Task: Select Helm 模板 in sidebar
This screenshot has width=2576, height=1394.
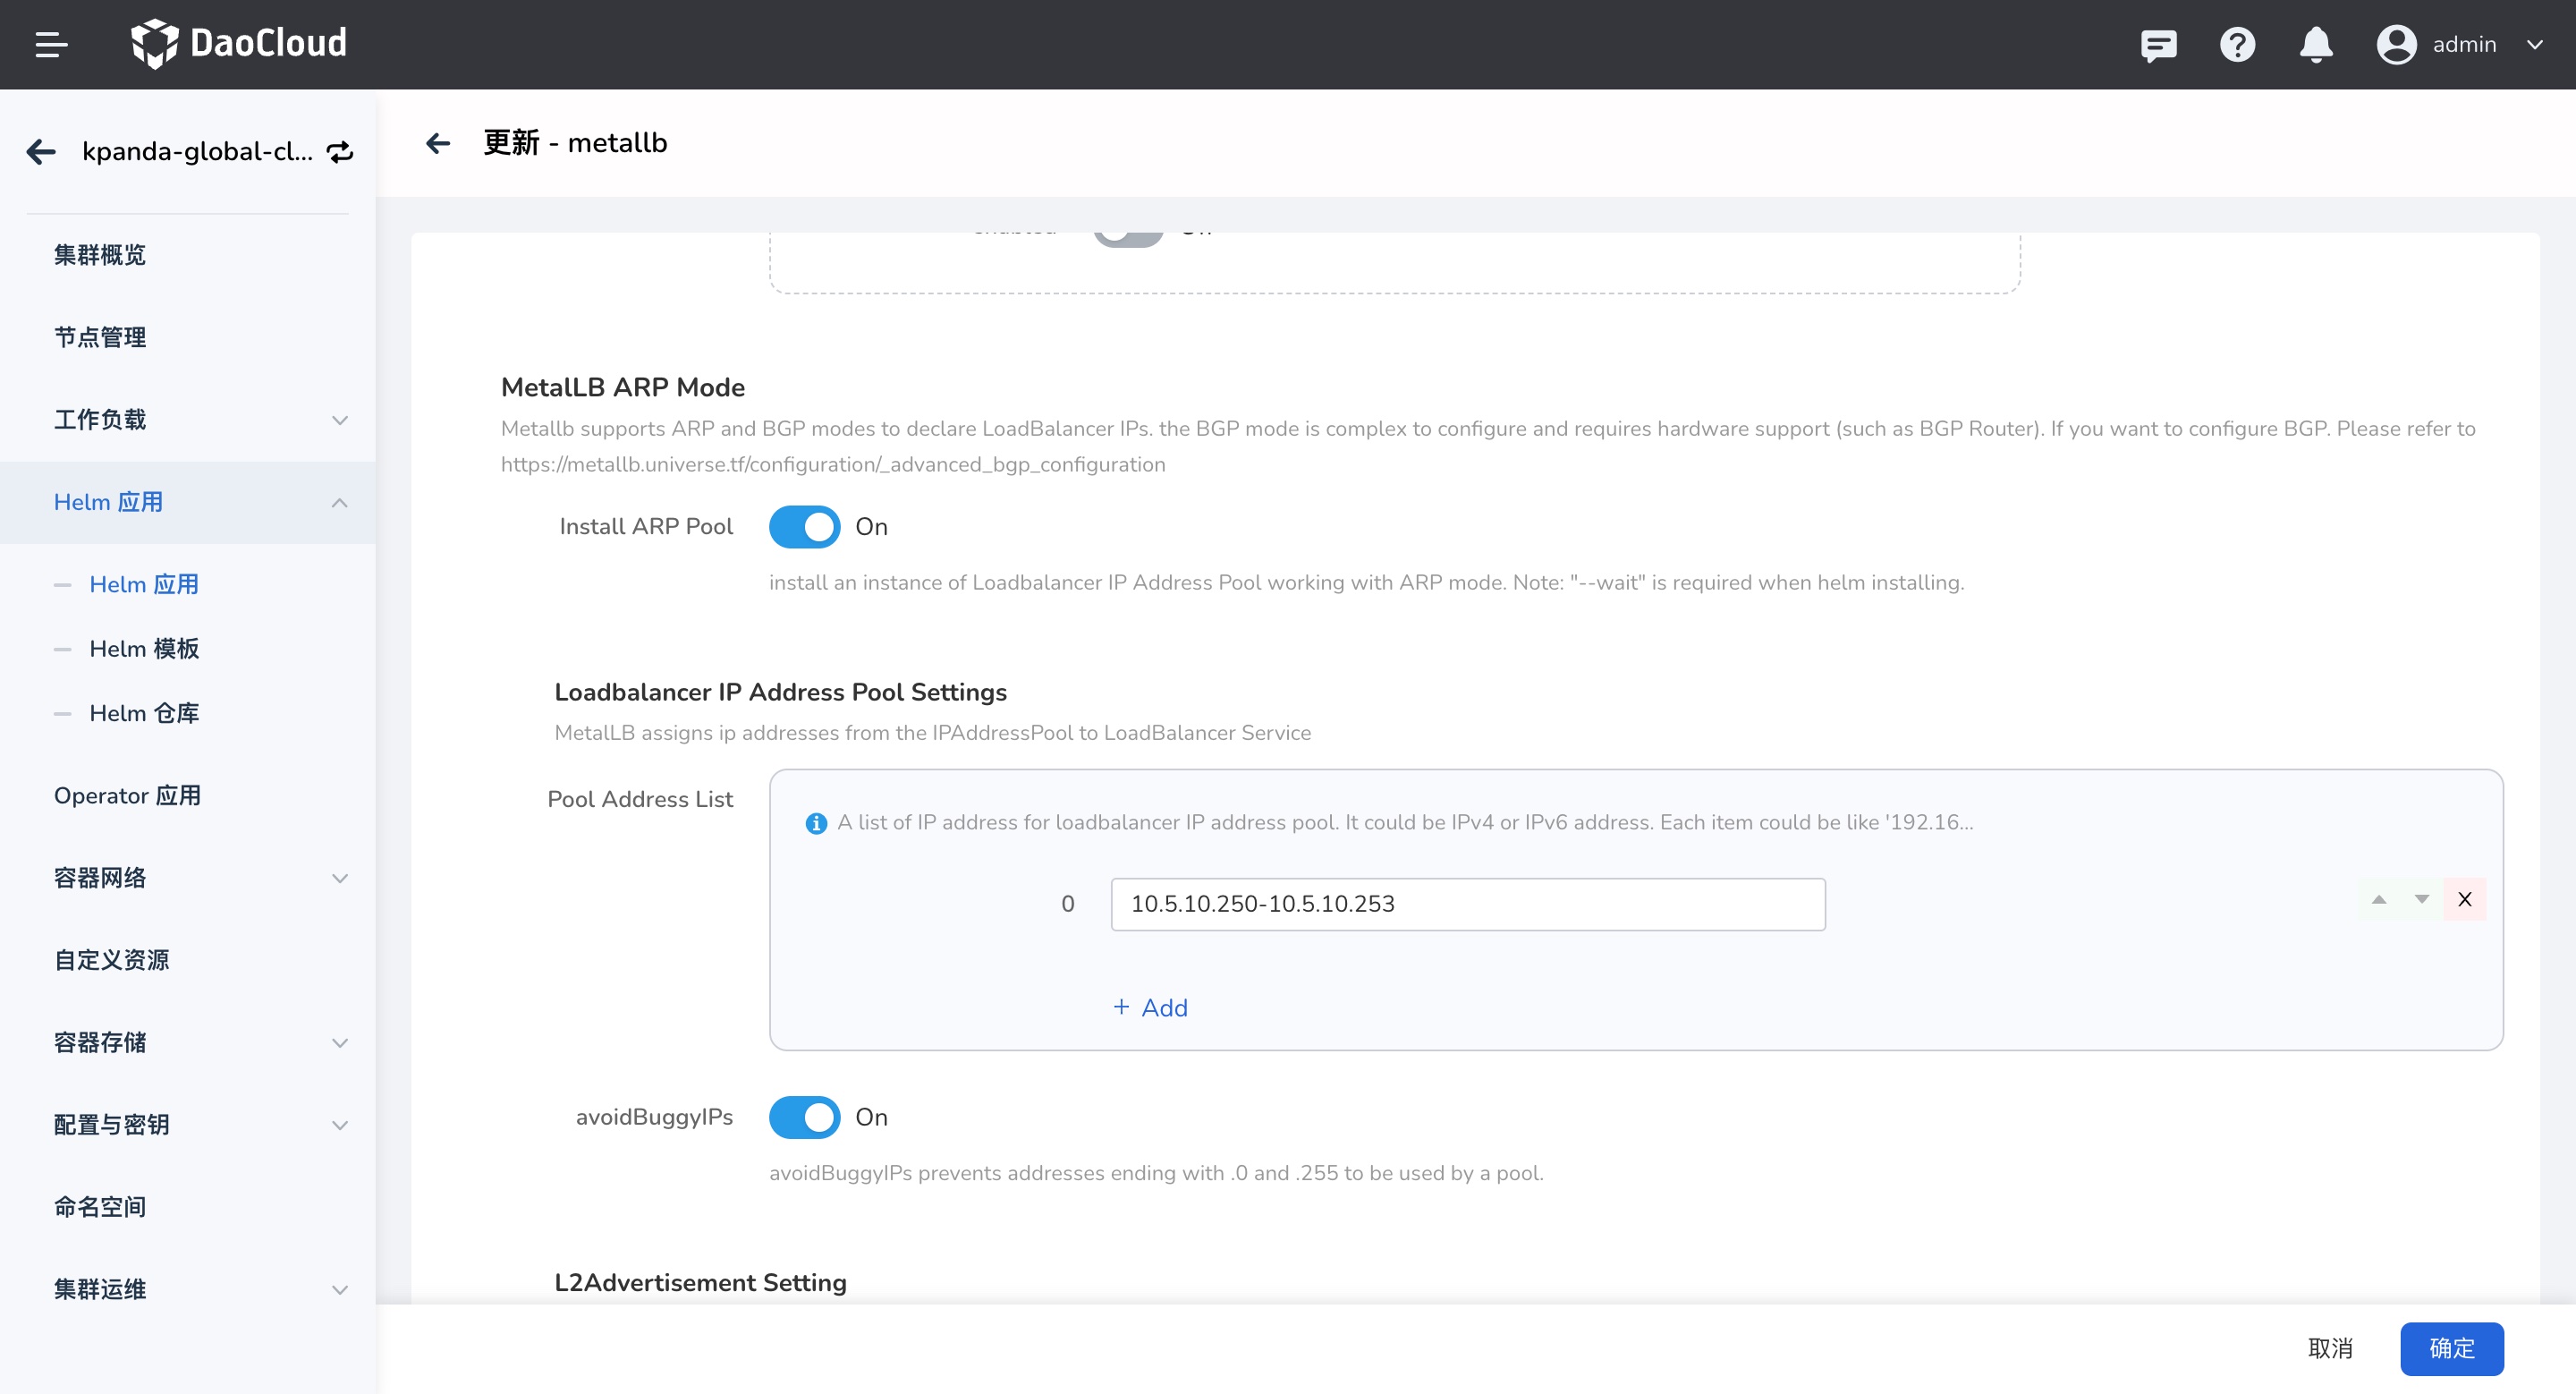Action: [144, 649]
